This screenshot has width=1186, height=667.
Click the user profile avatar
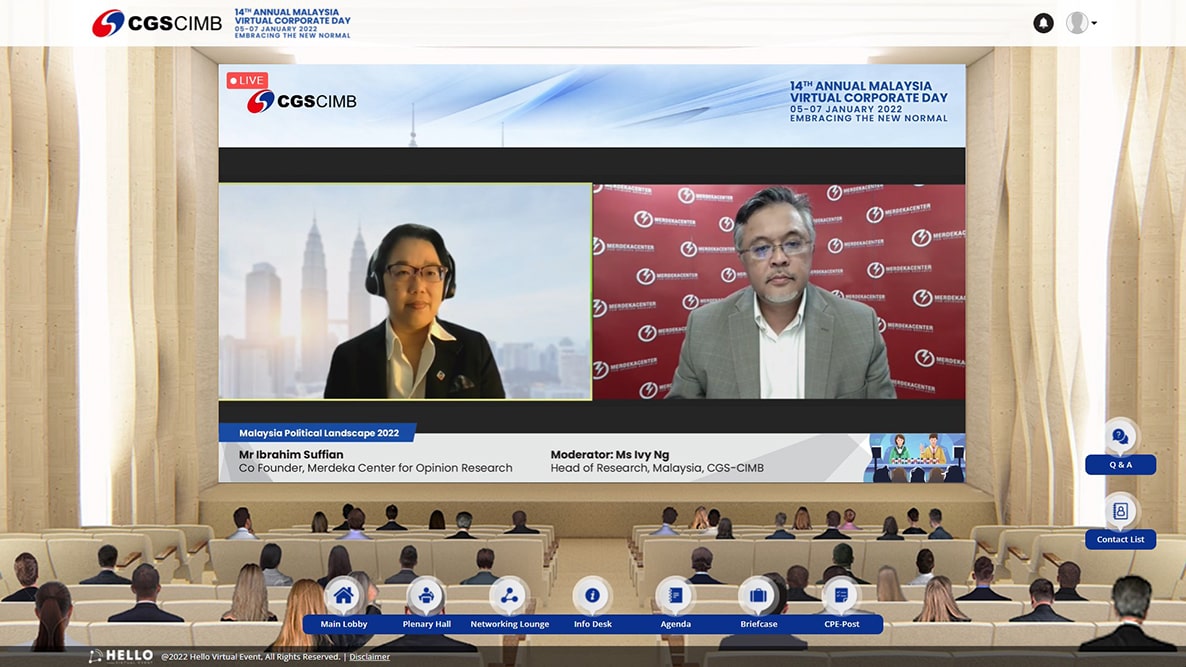point(1076,23)
